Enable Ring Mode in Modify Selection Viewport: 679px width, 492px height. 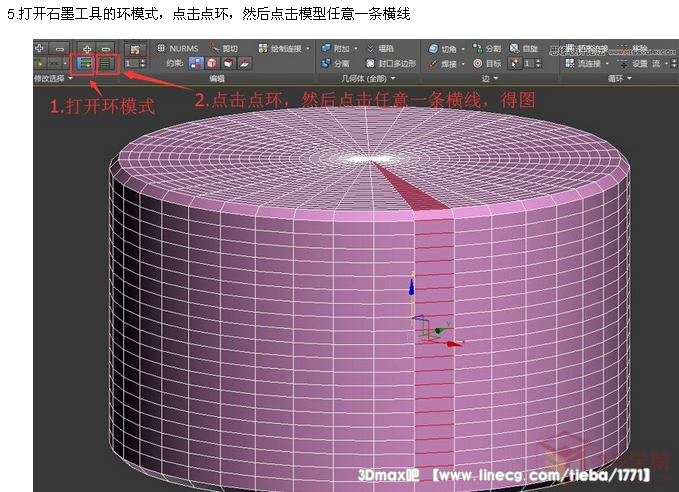click(x=85, y=63)
